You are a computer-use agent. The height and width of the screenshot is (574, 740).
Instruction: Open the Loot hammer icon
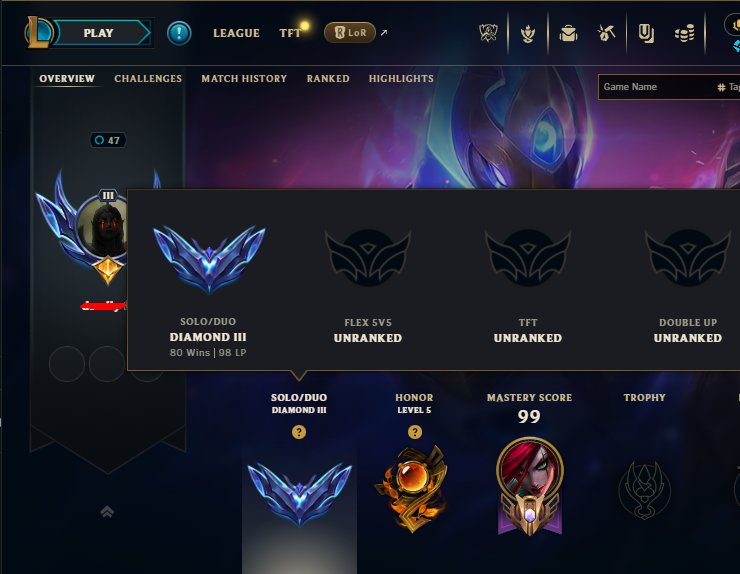(606, 33)
